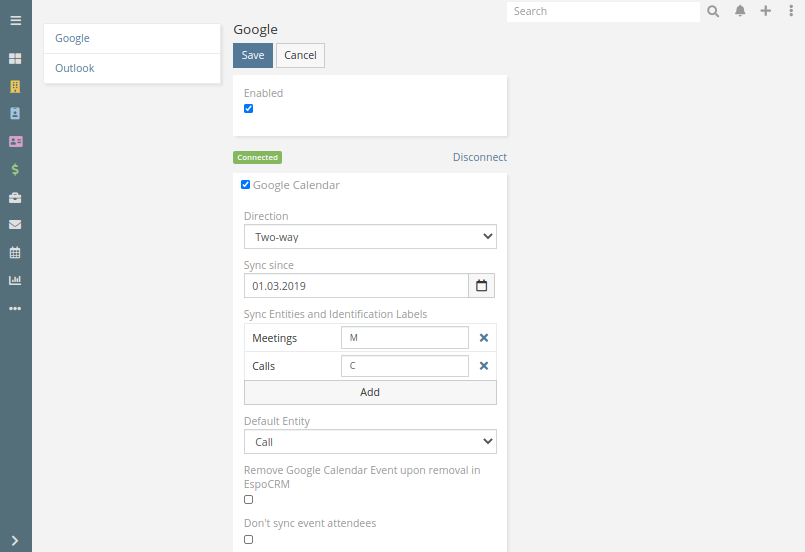Screen dimensions: 805x552
Task: Open Opportunities via the dollar icon
Action: (x=15, y=169)
